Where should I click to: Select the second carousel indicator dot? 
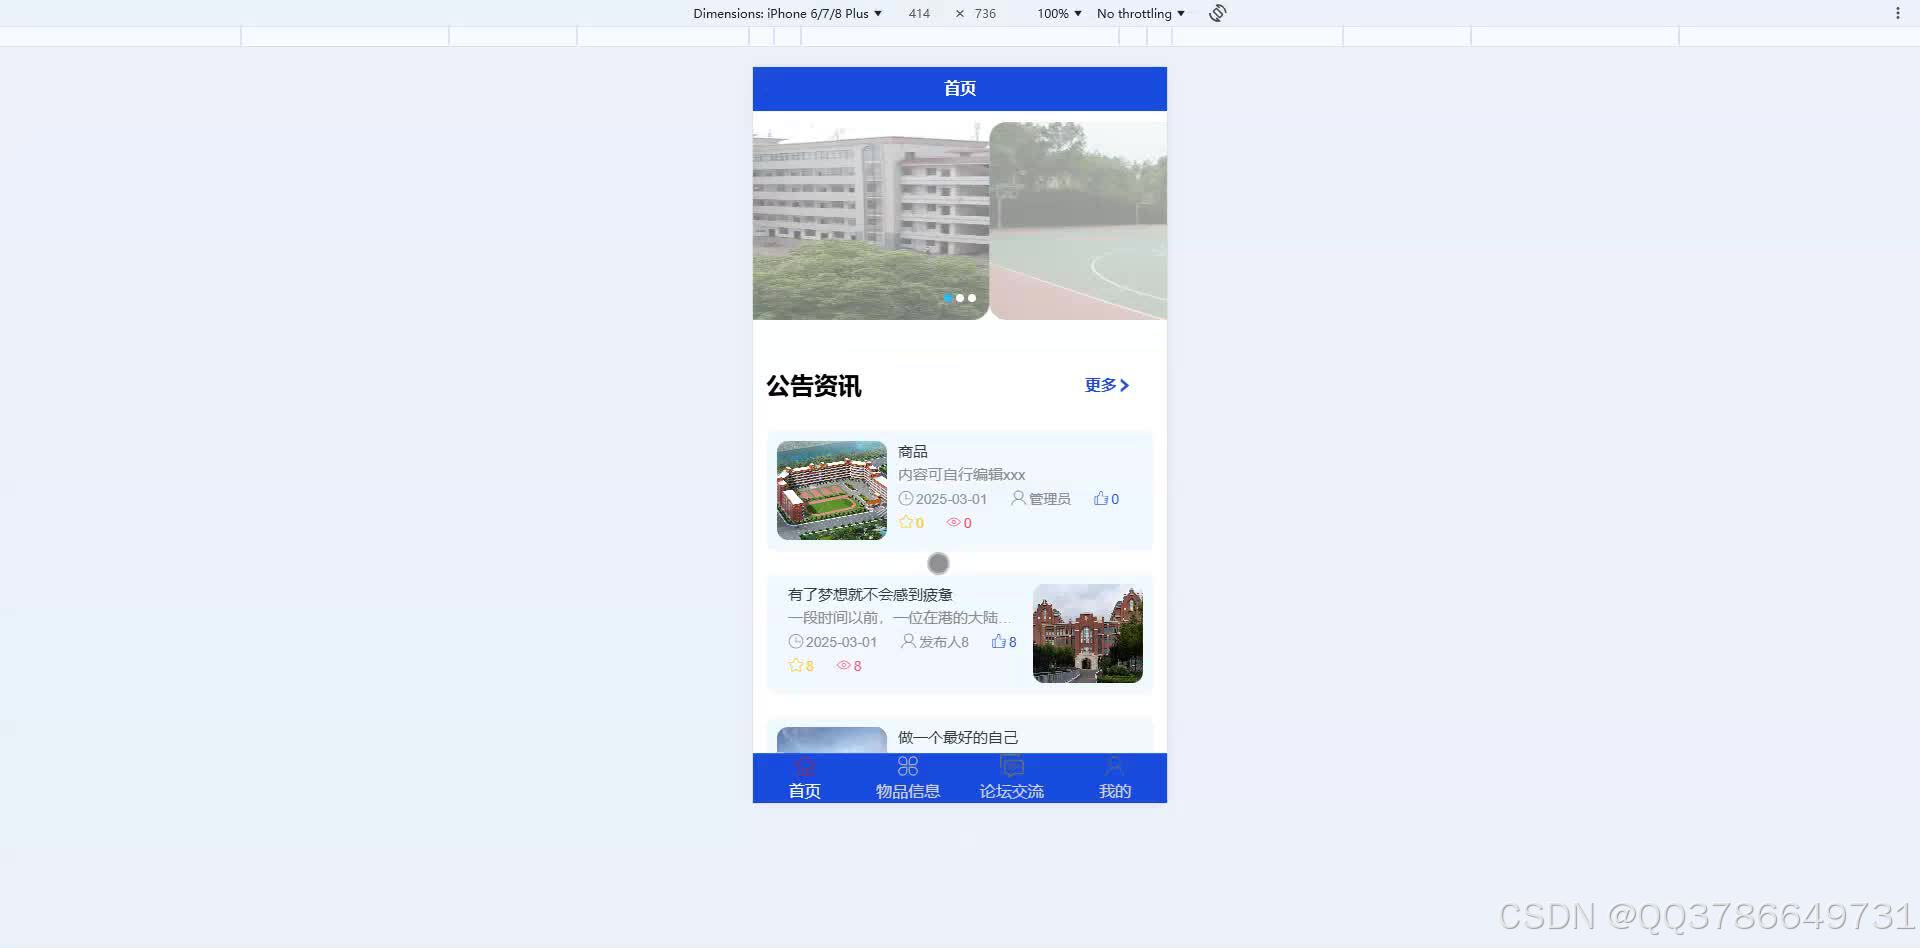click(959, 297)
